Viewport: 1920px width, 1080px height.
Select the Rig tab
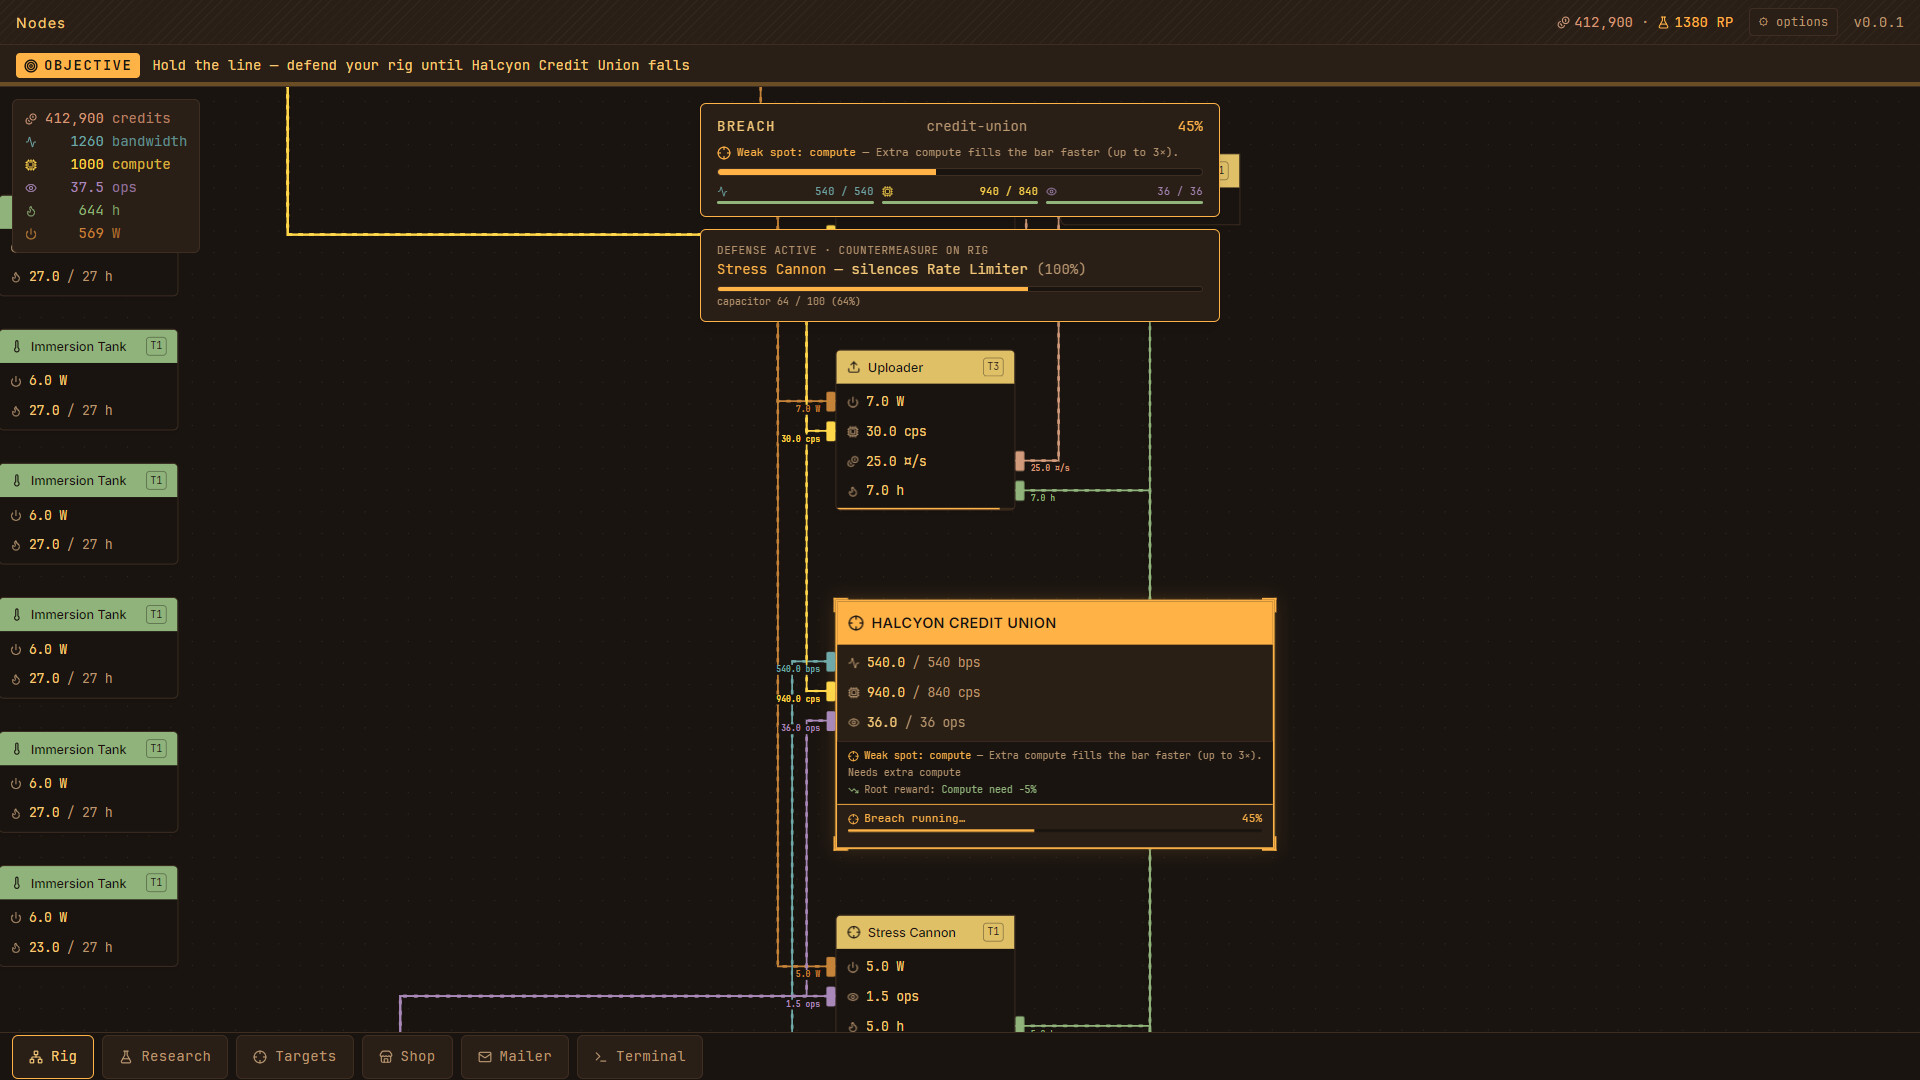53,1057
